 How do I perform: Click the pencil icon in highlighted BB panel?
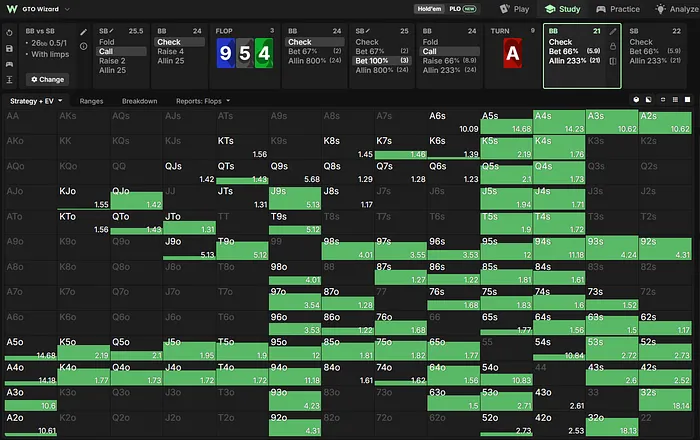tap(612, 31)
